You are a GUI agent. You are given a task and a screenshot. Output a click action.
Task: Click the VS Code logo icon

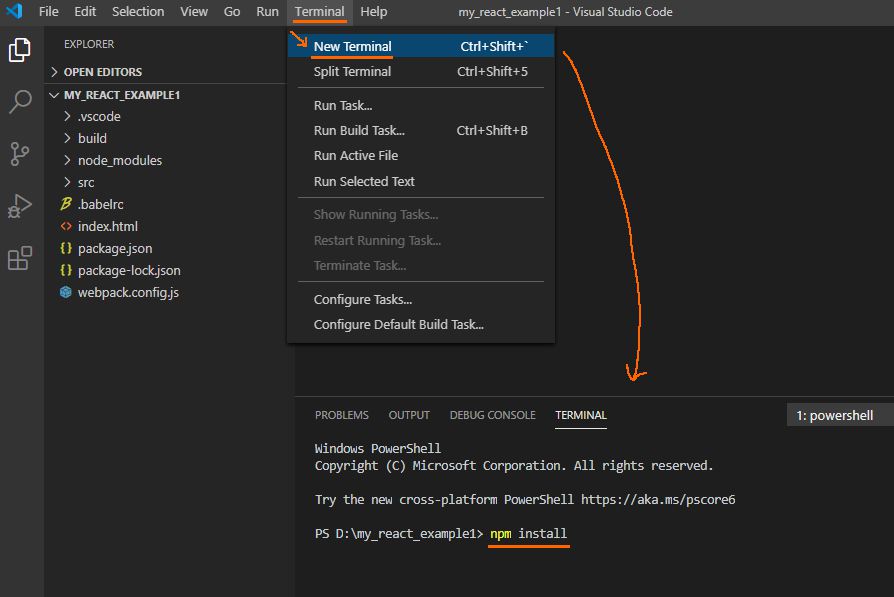(14, 12)
